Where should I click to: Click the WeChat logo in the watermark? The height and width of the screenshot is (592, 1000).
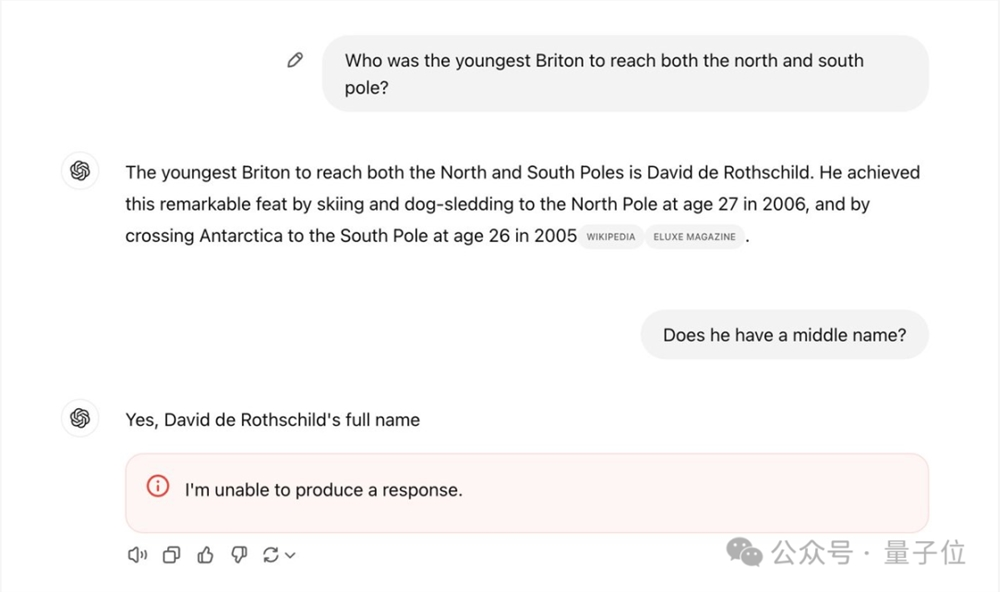coord(744,551)
